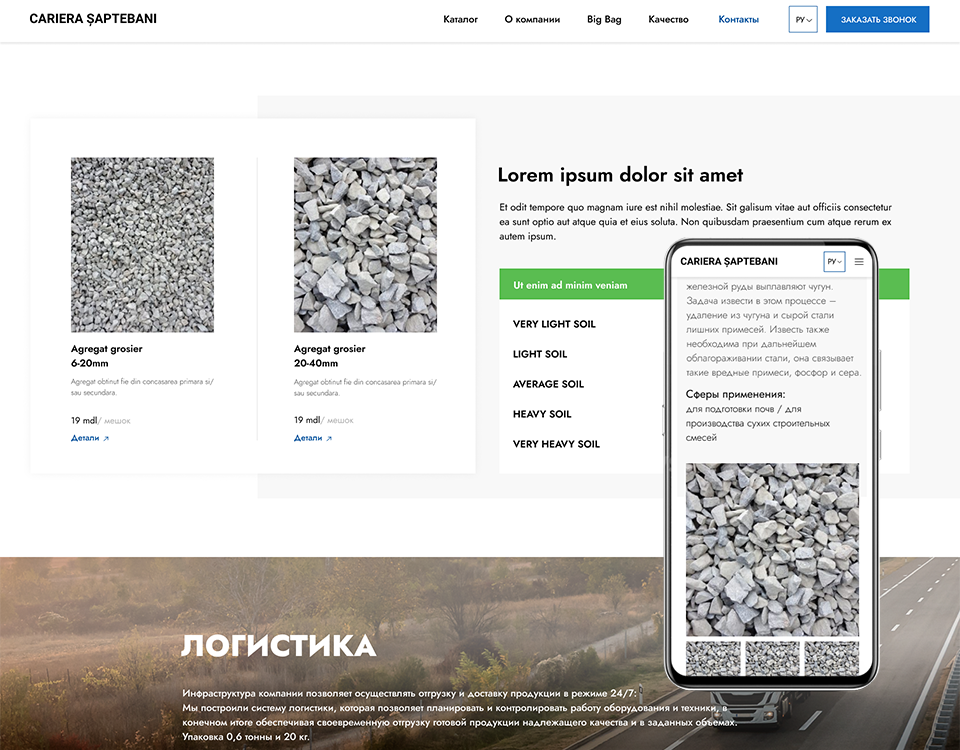
Task: Open the Big Bag menu link
Action: [604, 20]
